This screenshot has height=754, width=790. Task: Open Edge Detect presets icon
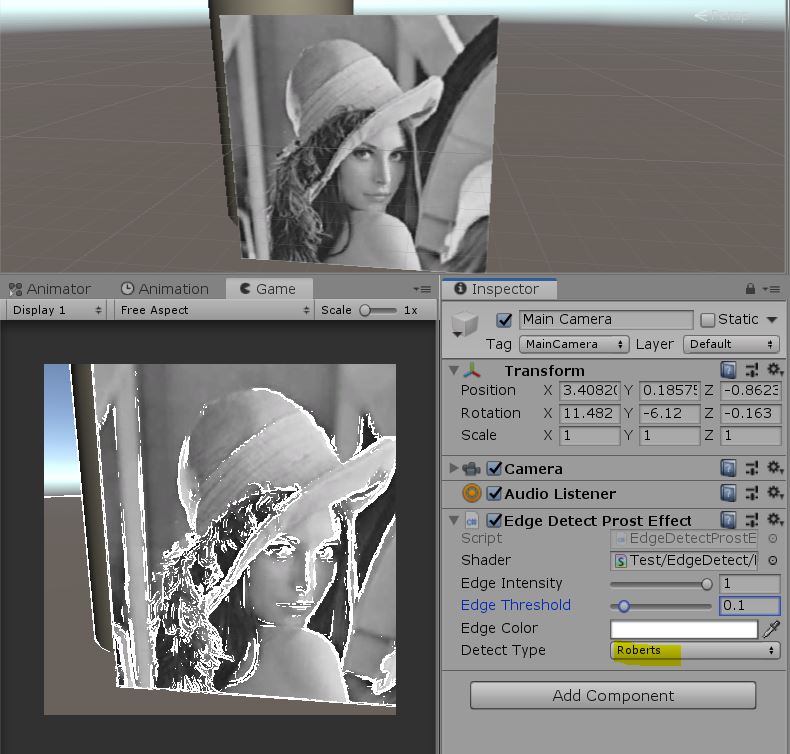[x=752, y=520]
